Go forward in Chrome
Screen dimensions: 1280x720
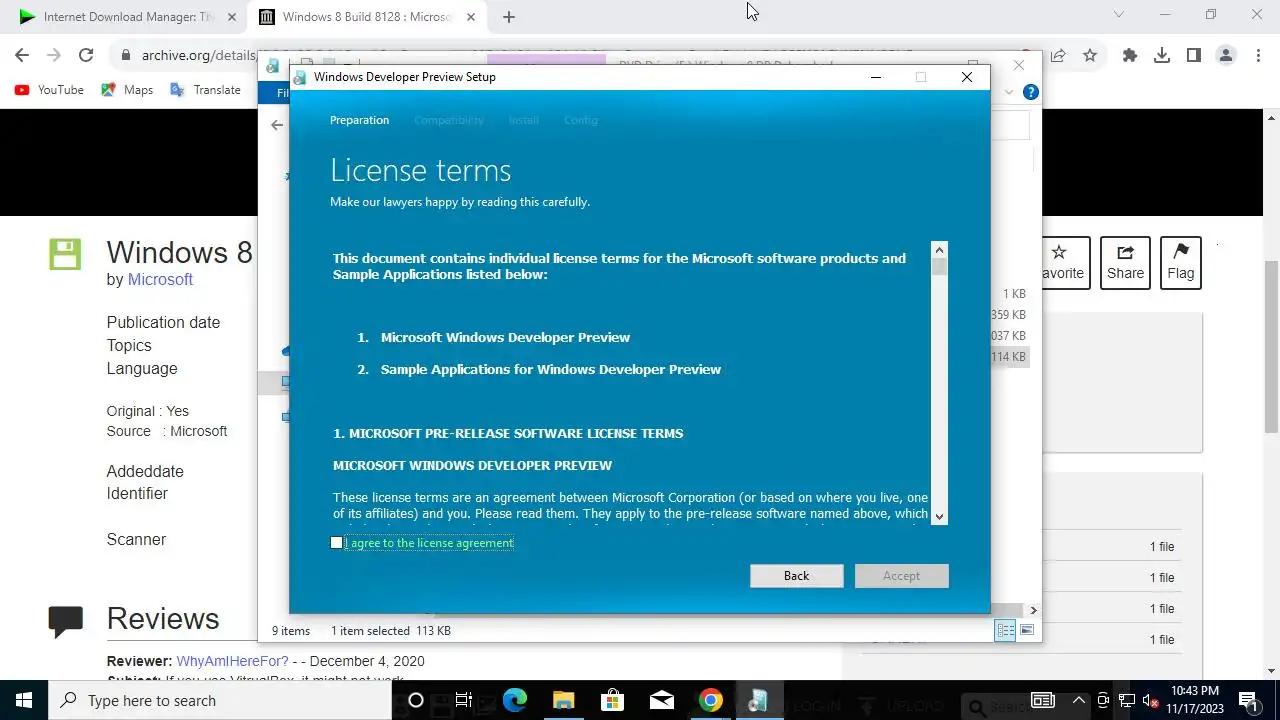pos(54,56)
